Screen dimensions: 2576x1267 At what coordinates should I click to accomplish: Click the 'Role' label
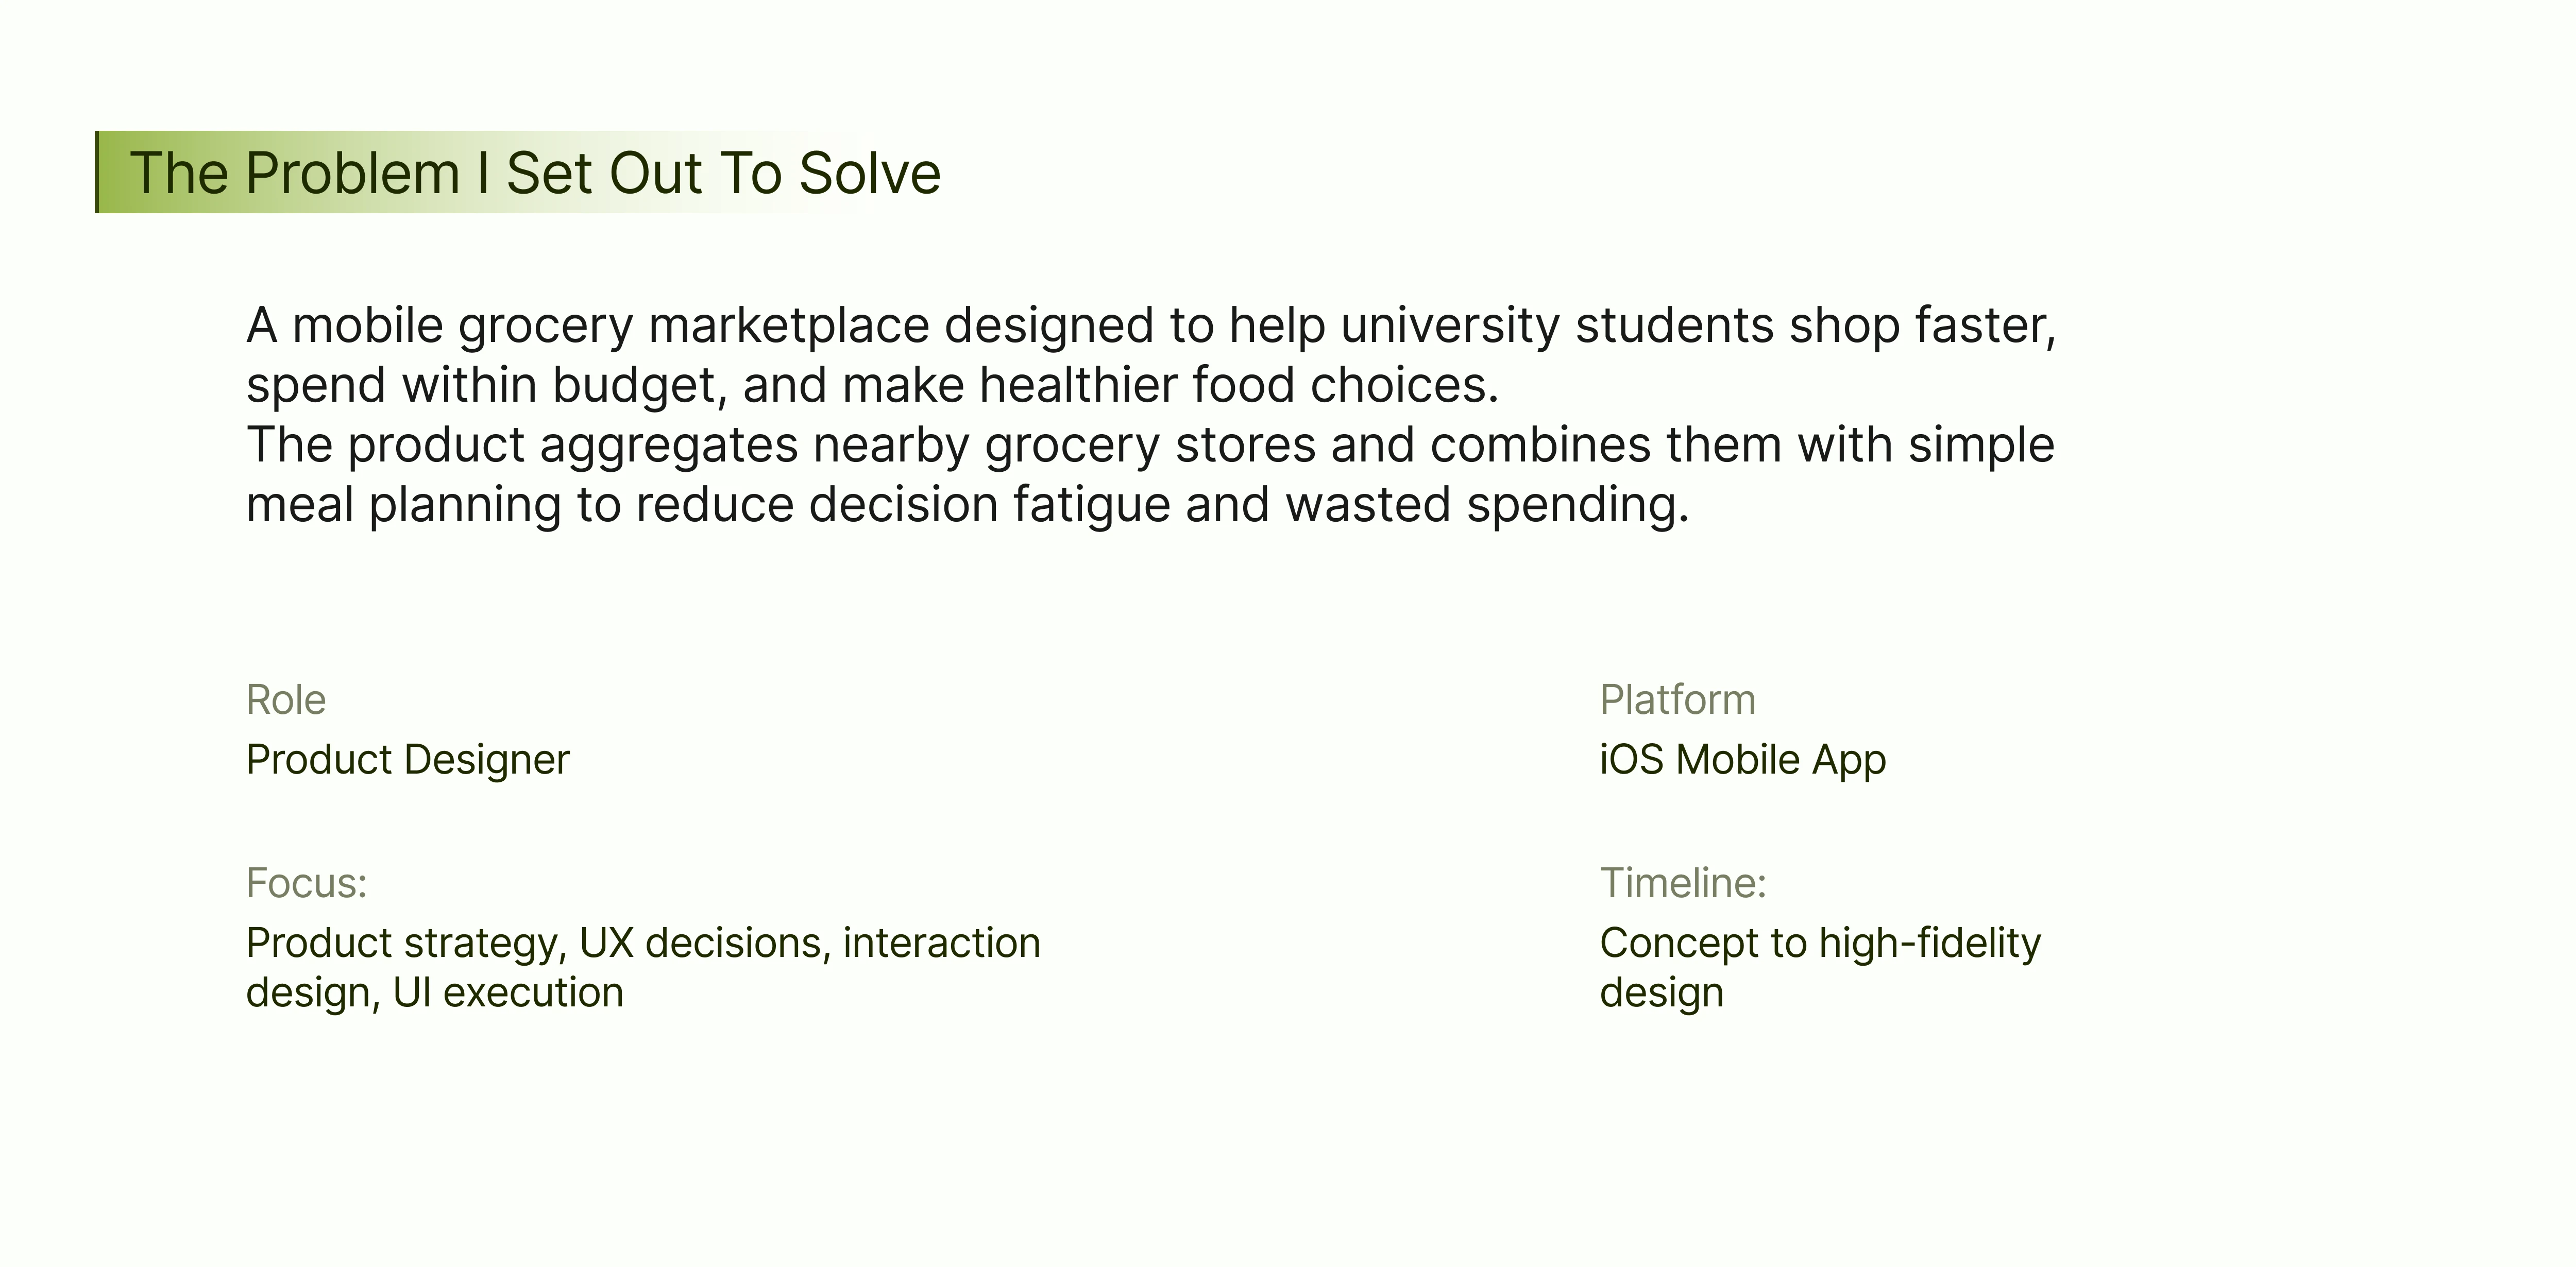[286, 700]
